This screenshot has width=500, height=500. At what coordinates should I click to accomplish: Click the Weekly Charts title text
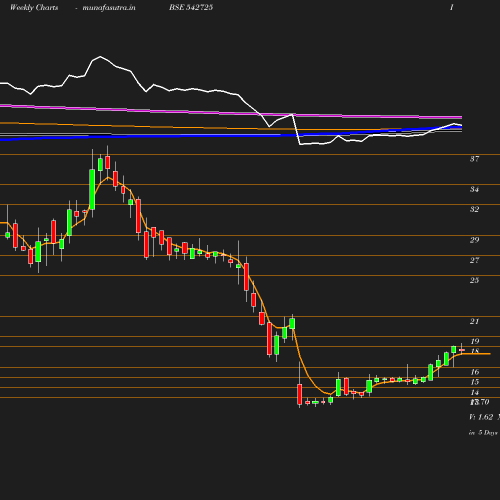tap(34, 7)
